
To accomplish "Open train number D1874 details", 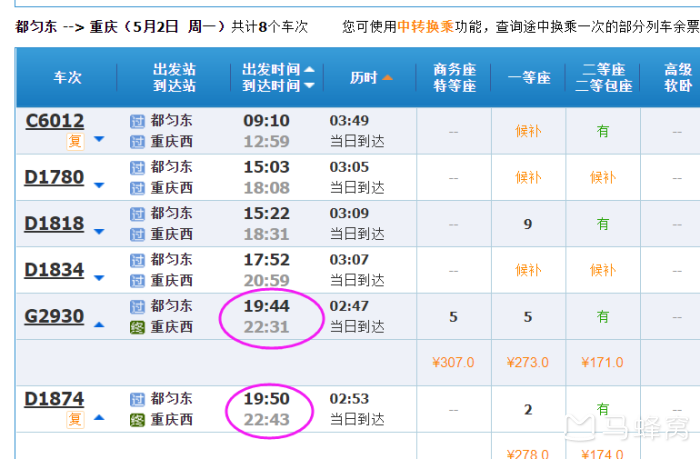I will coord(54,399).
